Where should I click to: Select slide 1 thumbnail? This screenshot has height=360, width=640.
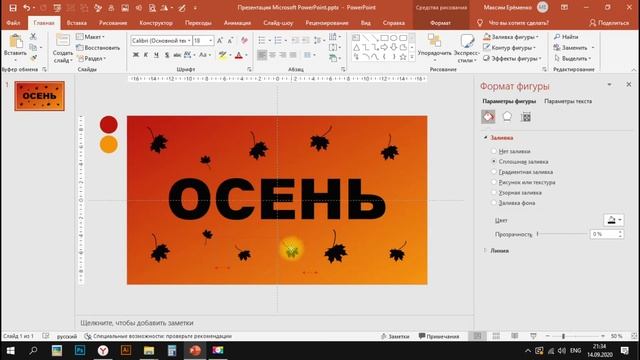point(40,96)
